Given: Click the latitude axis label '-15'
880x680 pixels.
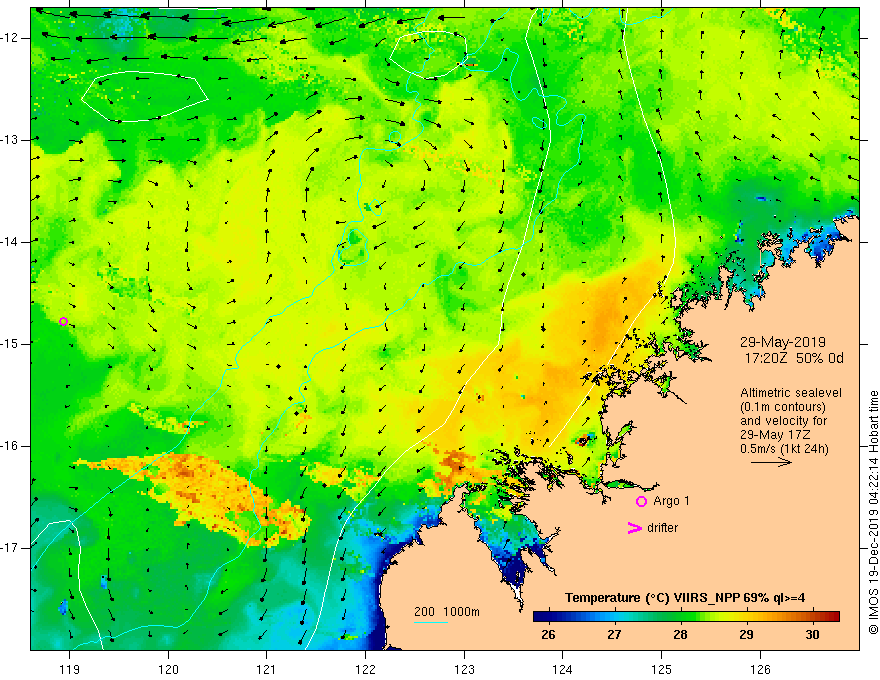Looking at the screenshot, I should click(10, 344).
